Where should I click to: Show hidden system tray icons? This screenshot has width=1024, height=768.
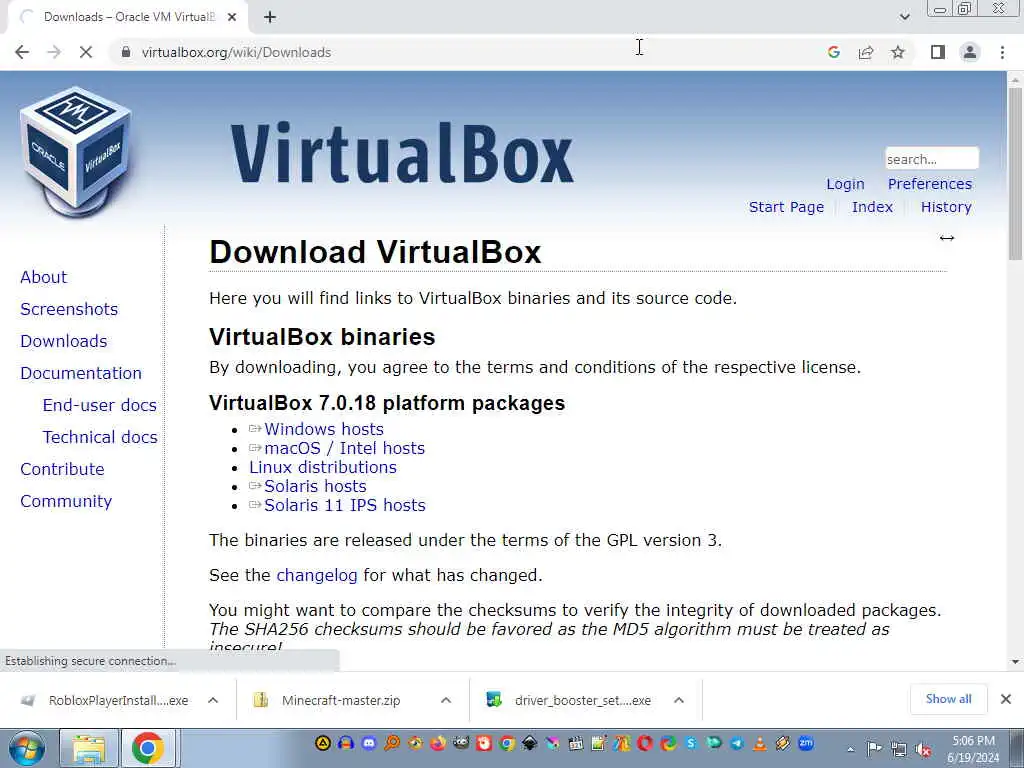click(850, 750)
